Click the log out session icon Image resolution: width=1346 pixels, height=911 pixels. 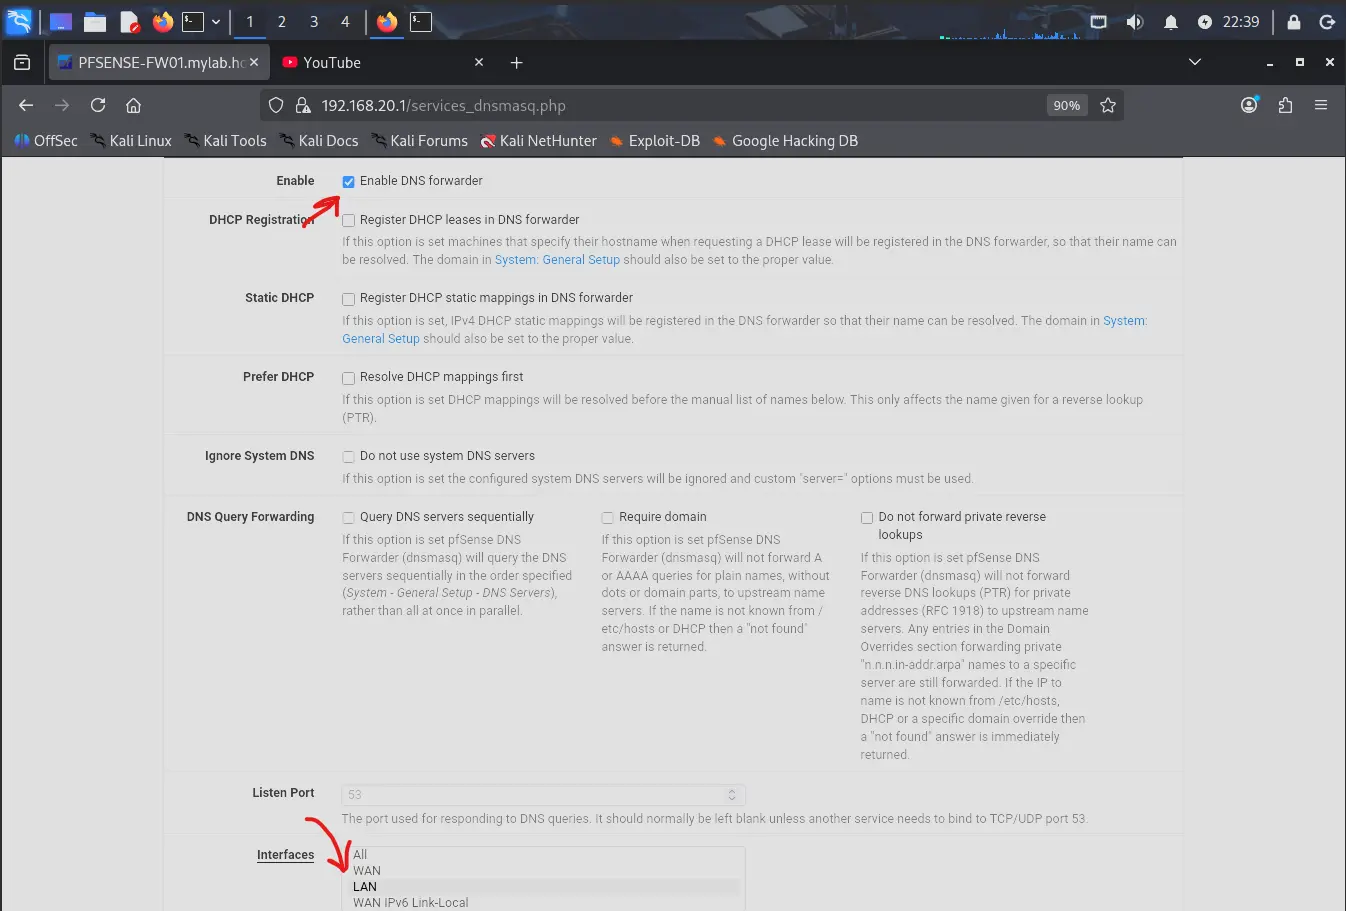pos(1327,21)
